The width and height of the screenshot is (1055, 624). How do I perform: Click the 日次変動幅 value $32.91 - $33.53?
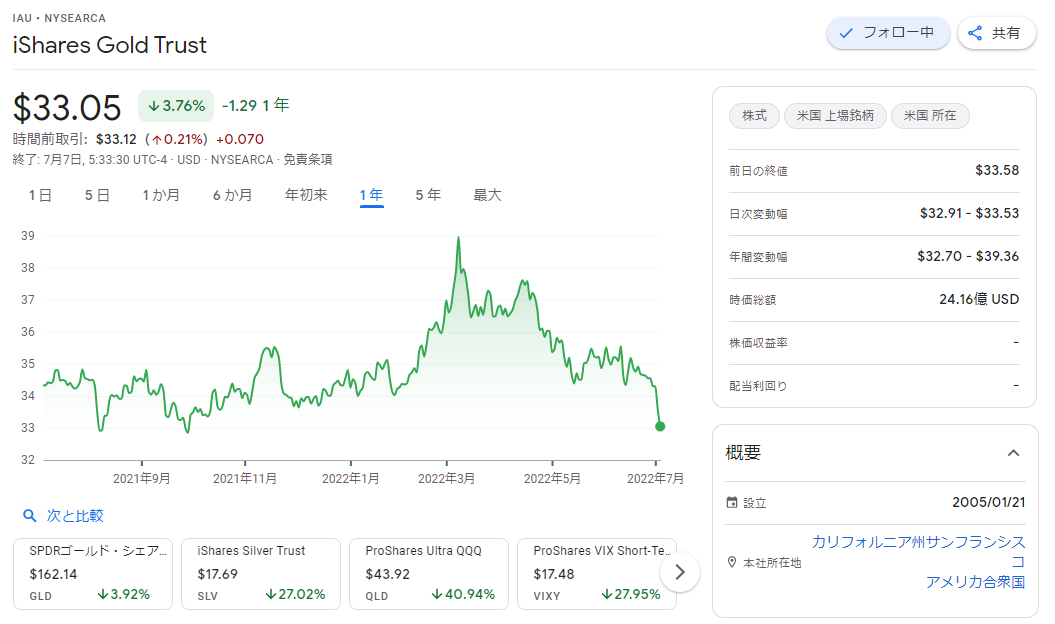[969, 213]
